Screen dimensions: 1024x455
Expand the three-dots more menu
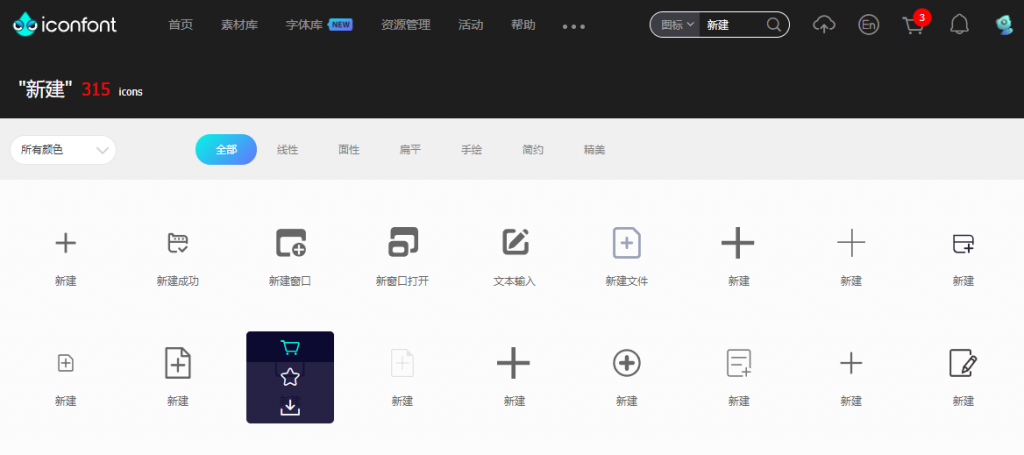[574, 26]
